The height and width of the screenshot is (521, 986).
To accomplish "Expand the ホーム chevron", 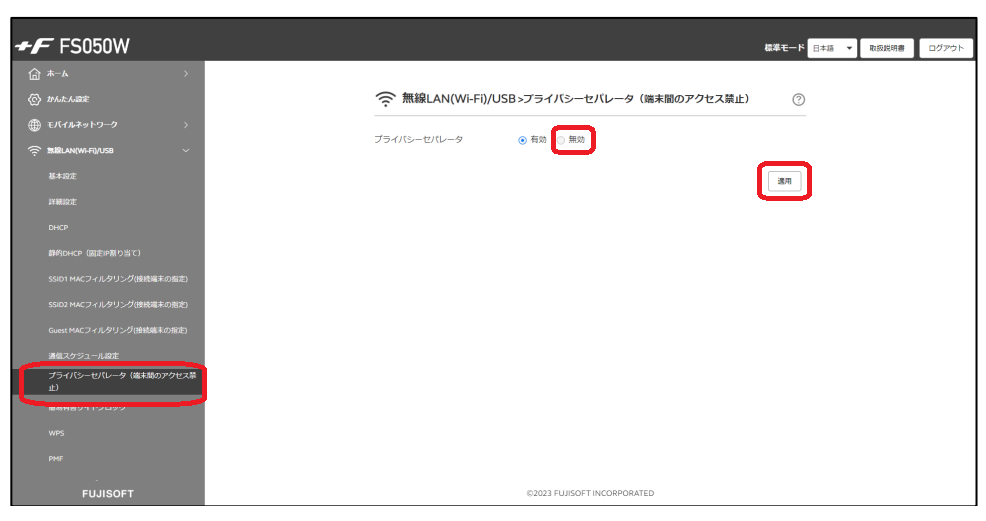I will [186, 74].
